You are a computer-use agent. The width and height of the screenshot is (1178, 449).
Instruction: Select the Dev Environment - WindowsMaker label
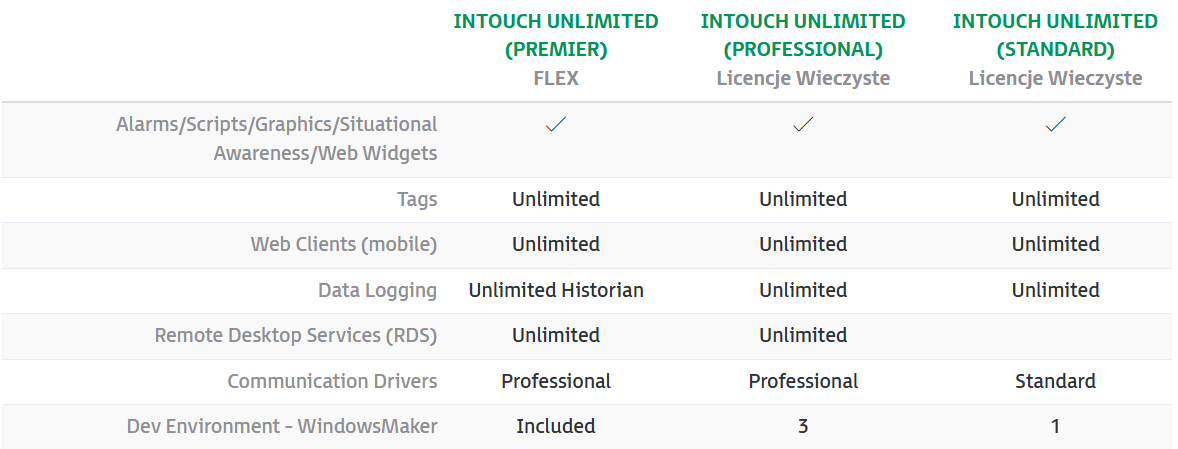coord(282,426)
